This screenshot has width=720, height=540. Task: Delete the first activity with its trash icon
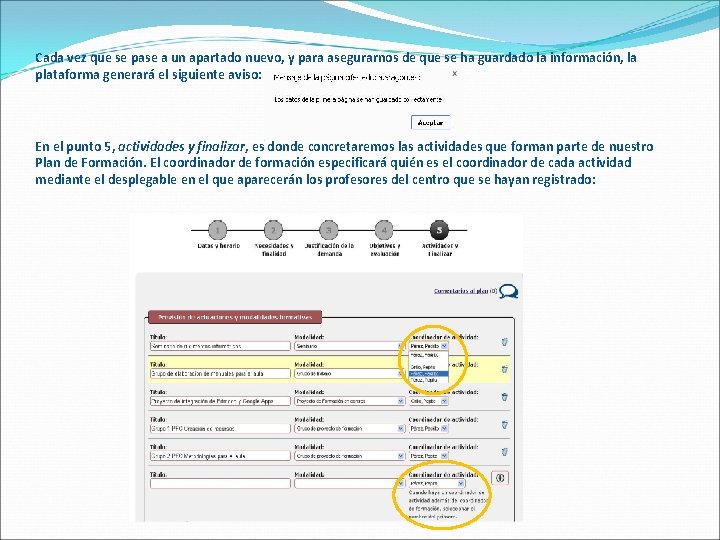pos(504,342)
